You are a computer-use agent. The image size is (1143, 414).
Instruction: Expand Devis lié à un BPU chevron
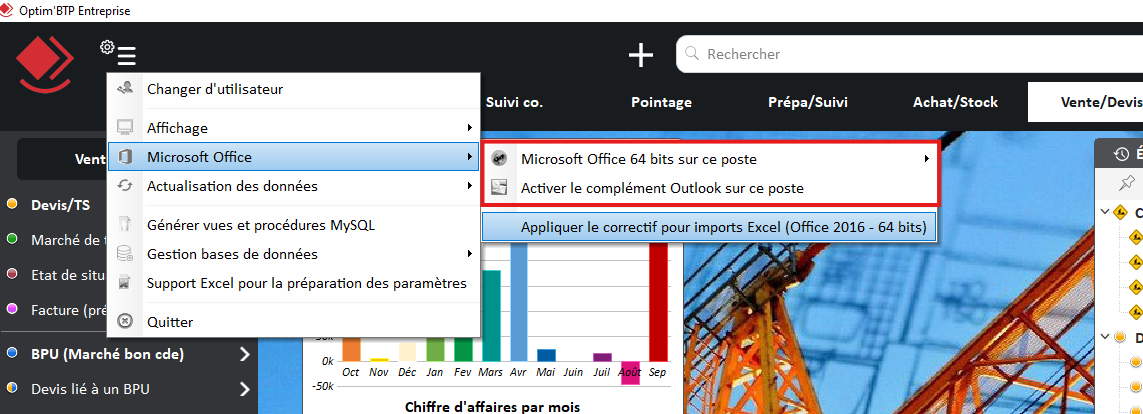click(x=244, y=389)
